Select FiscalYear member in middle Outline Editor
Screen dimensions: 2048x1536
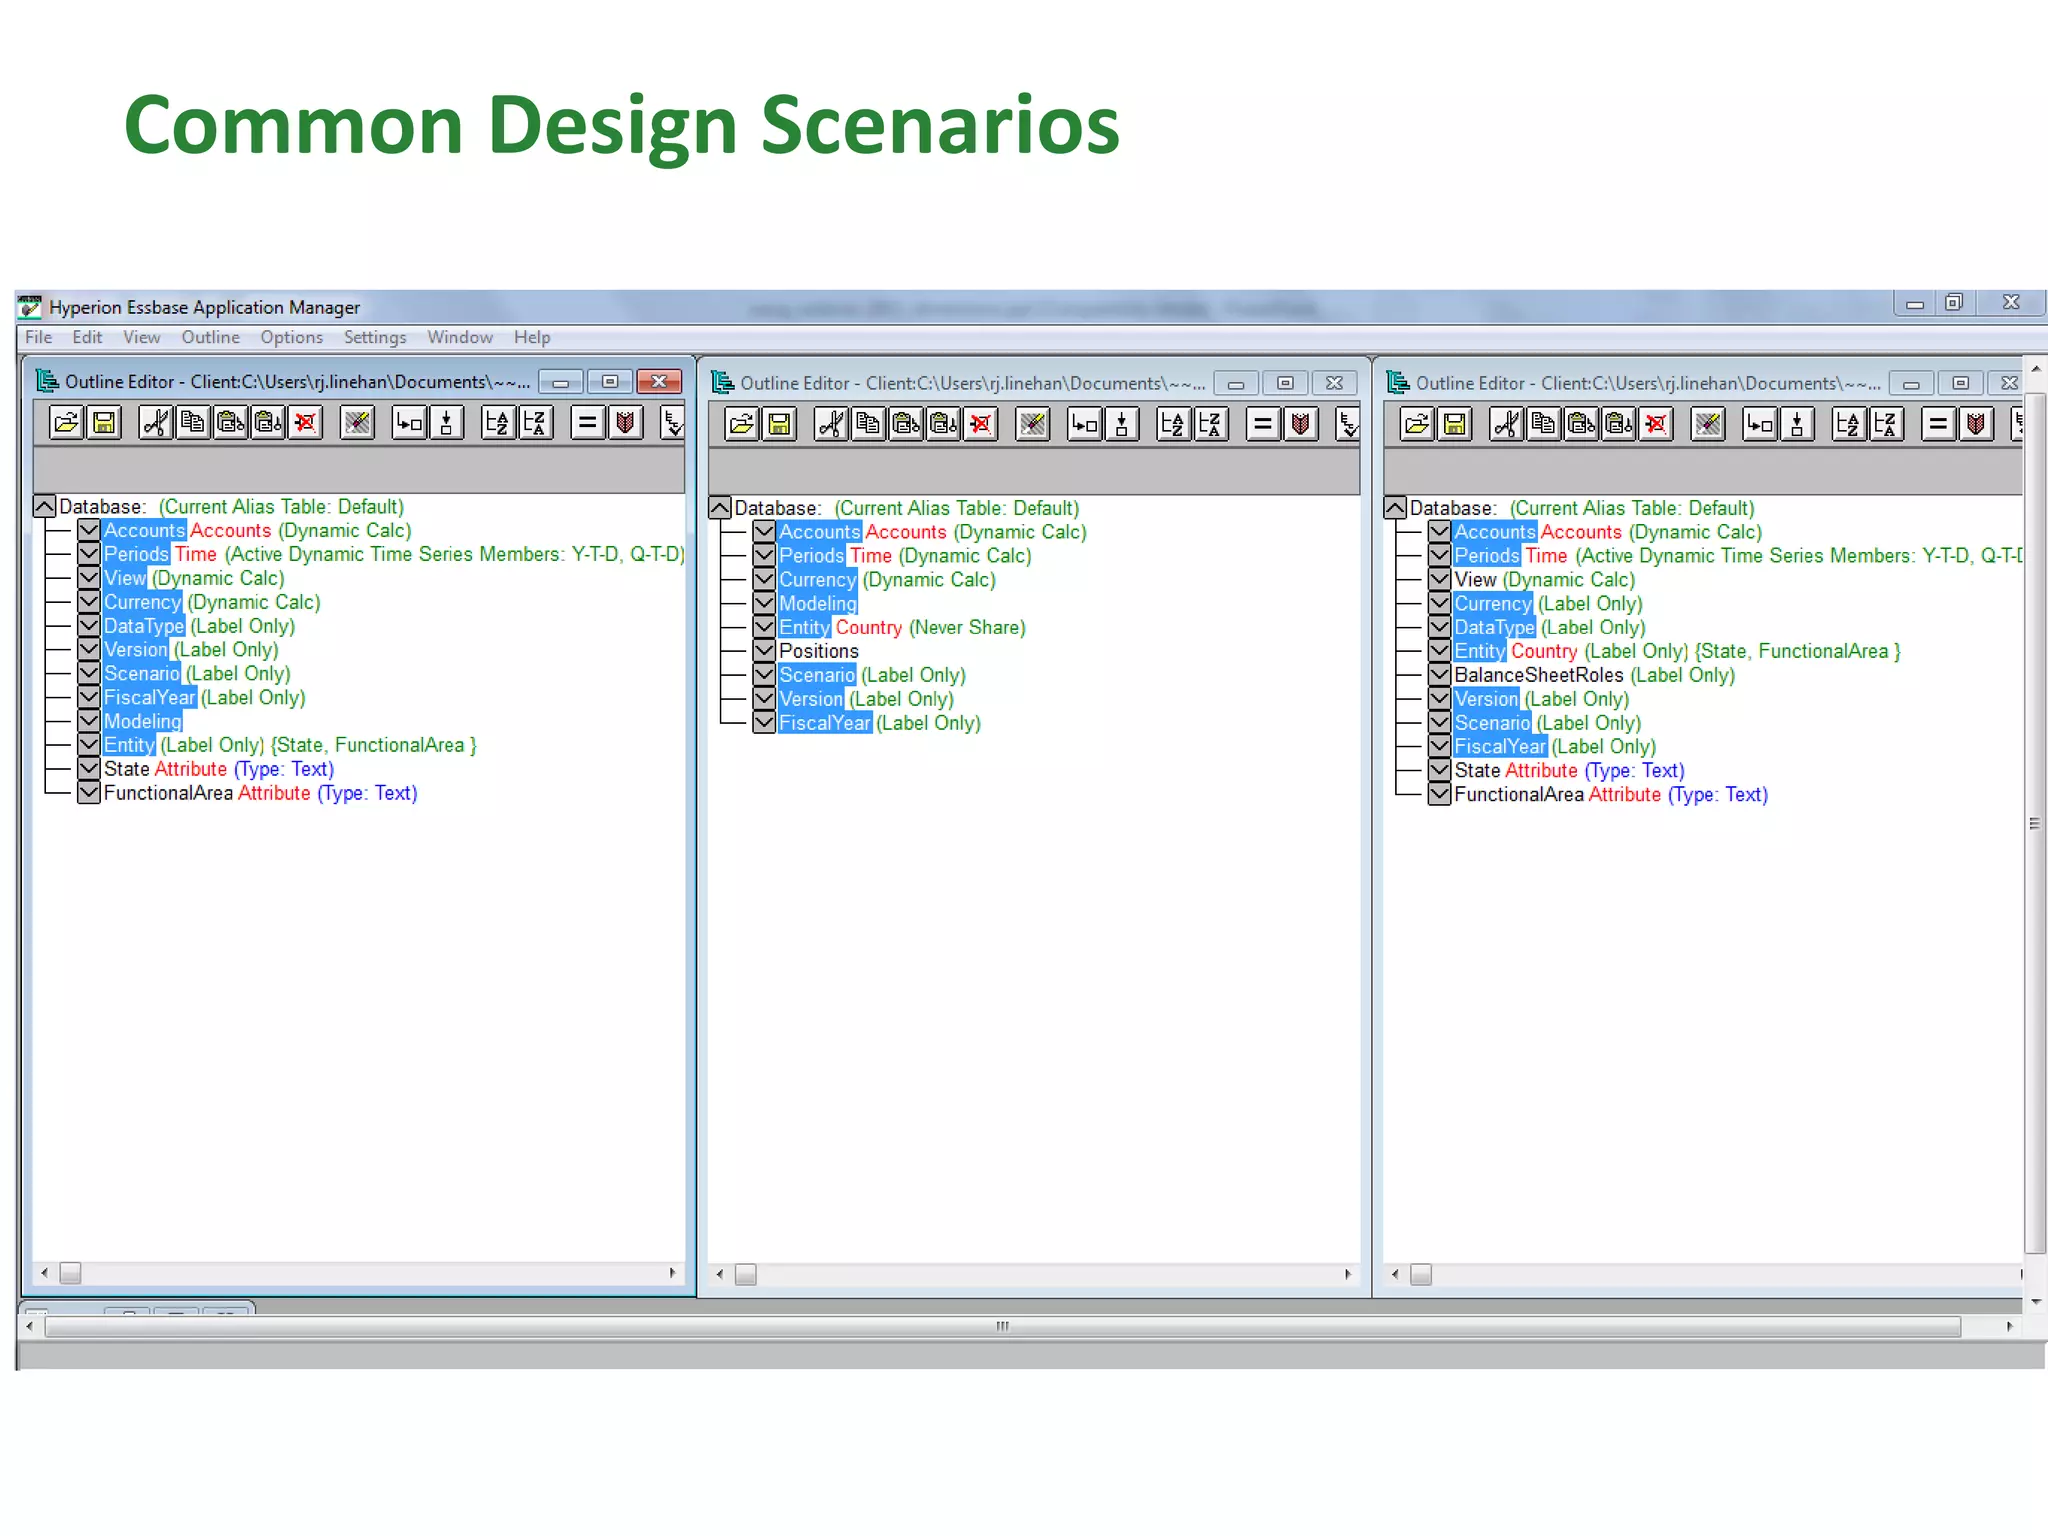click(825, 723)
